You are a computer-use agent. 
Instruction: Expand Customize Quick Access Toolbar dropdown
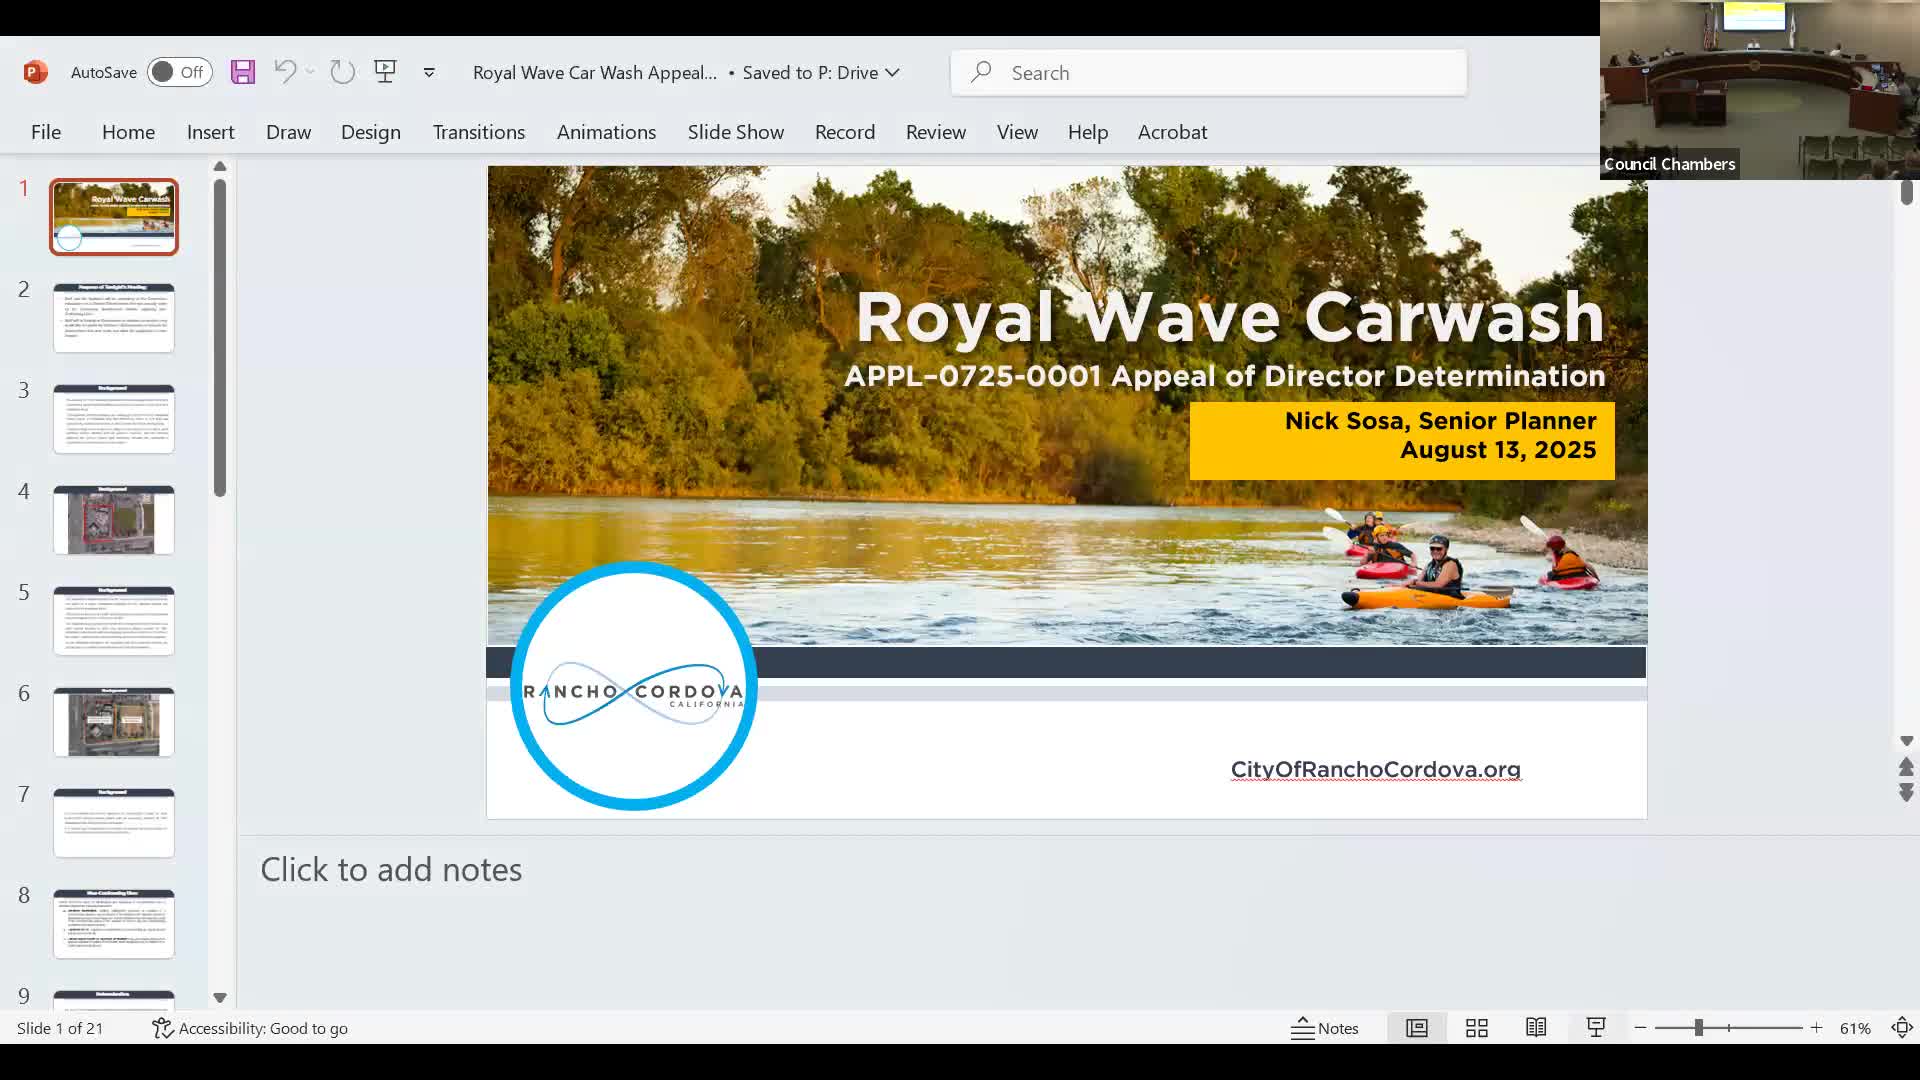[429, 72]
